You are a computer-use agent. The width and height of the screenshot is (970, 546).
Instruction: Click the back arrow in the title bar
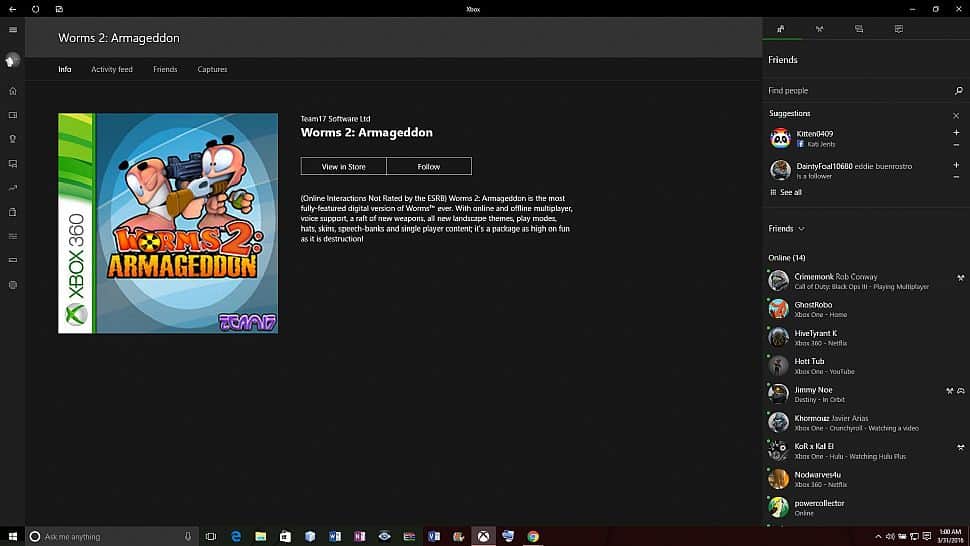(x=12, y=9)
